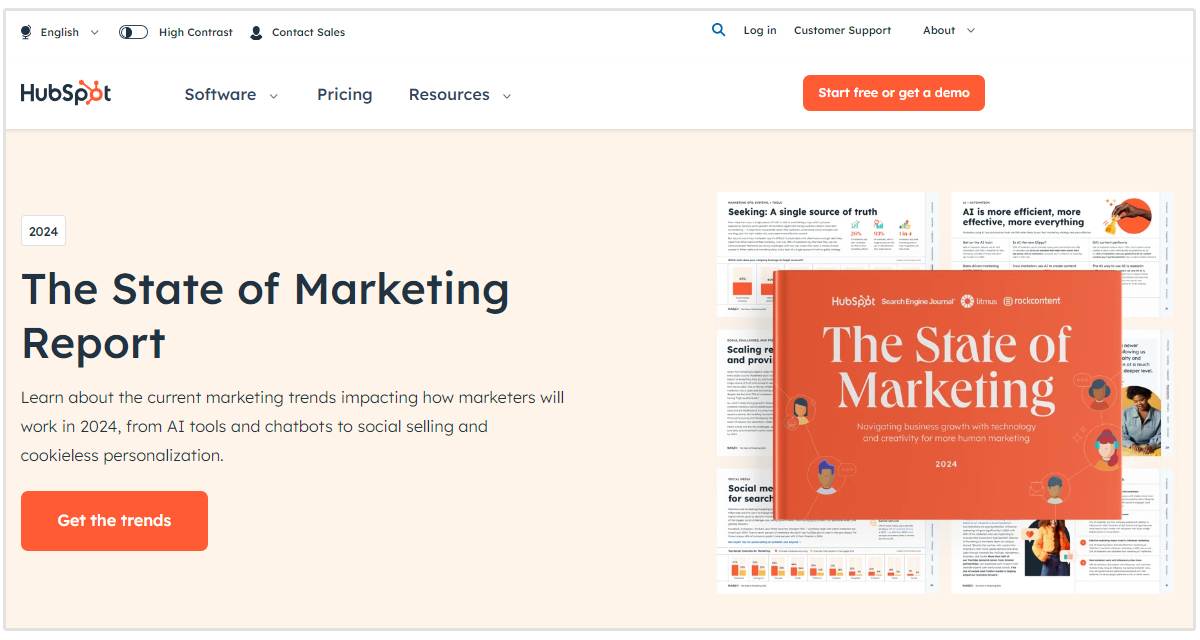Open the Customer Support link
This screenshot has height=640, width=1200.
(842, 30)
